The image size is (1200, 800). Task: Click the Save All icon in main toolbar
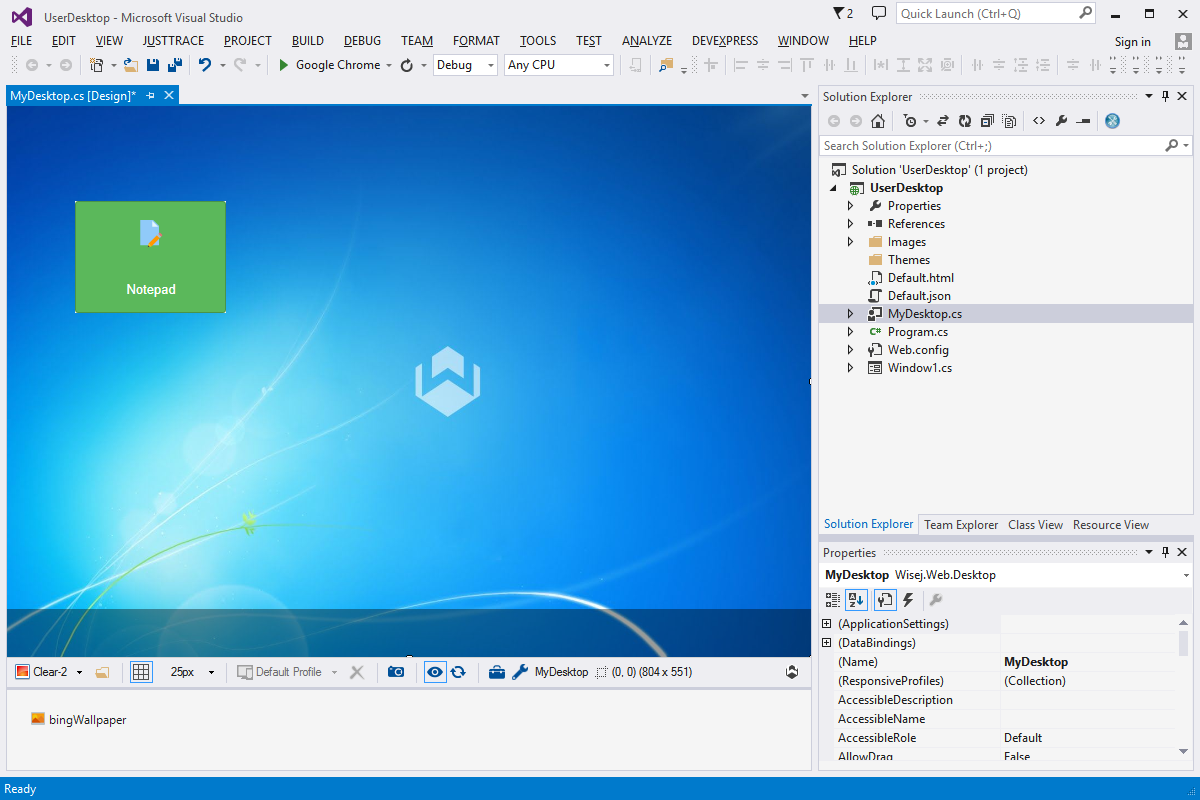pos(174,65)
